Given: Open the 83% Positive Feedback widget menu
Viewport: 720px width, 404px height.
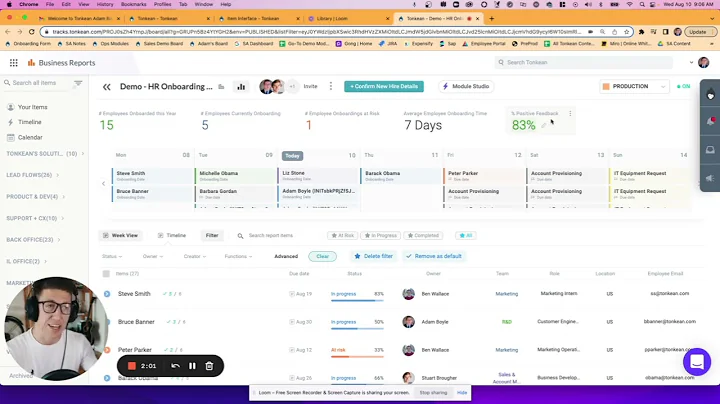Looking at the screenshot, I should tap(570, 113).
